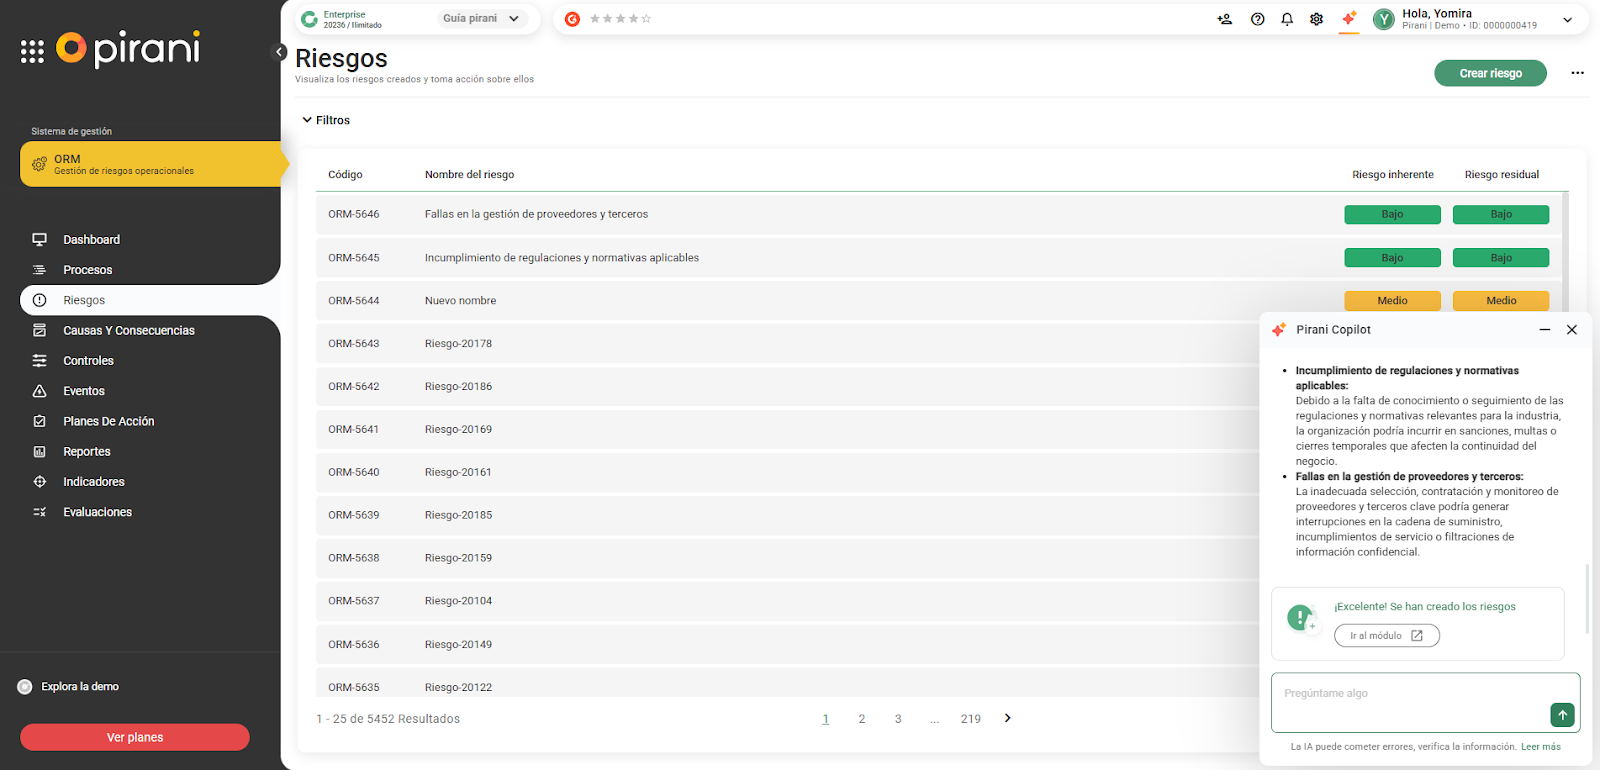Expand the user account chevron

click(x=1567, y=20)
